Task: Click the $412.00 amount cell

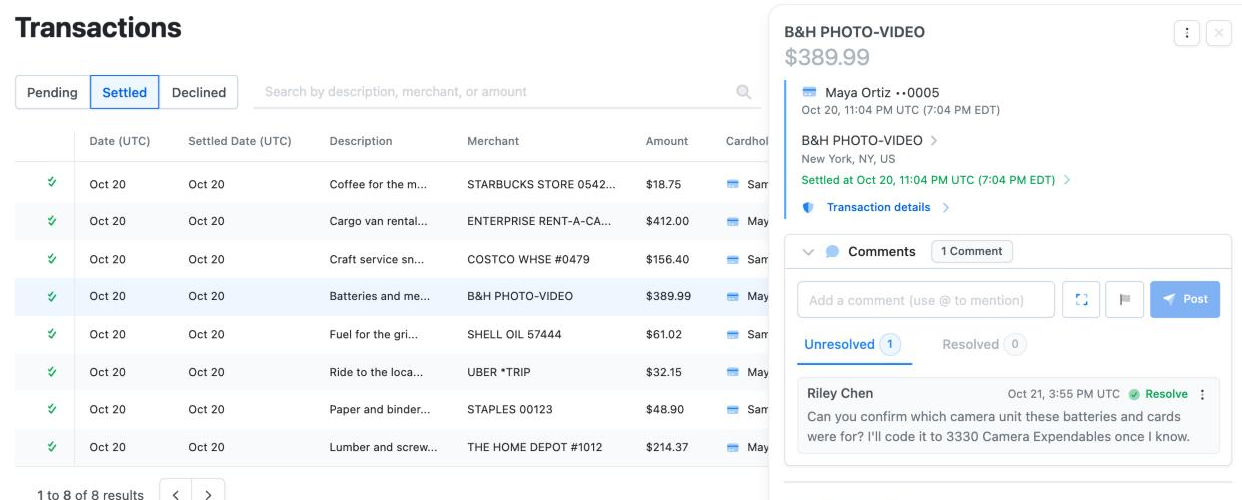Action: pos(667,221)
